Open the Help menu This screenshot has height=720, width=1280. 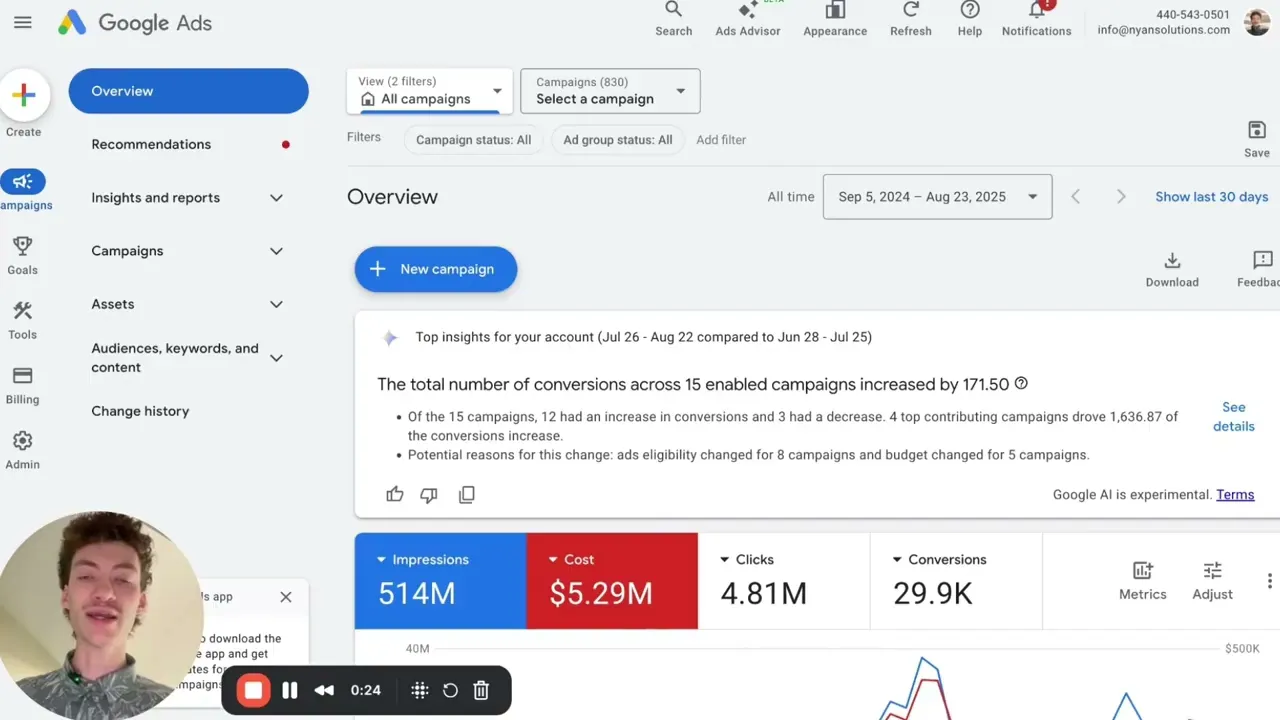coord(970,19)
